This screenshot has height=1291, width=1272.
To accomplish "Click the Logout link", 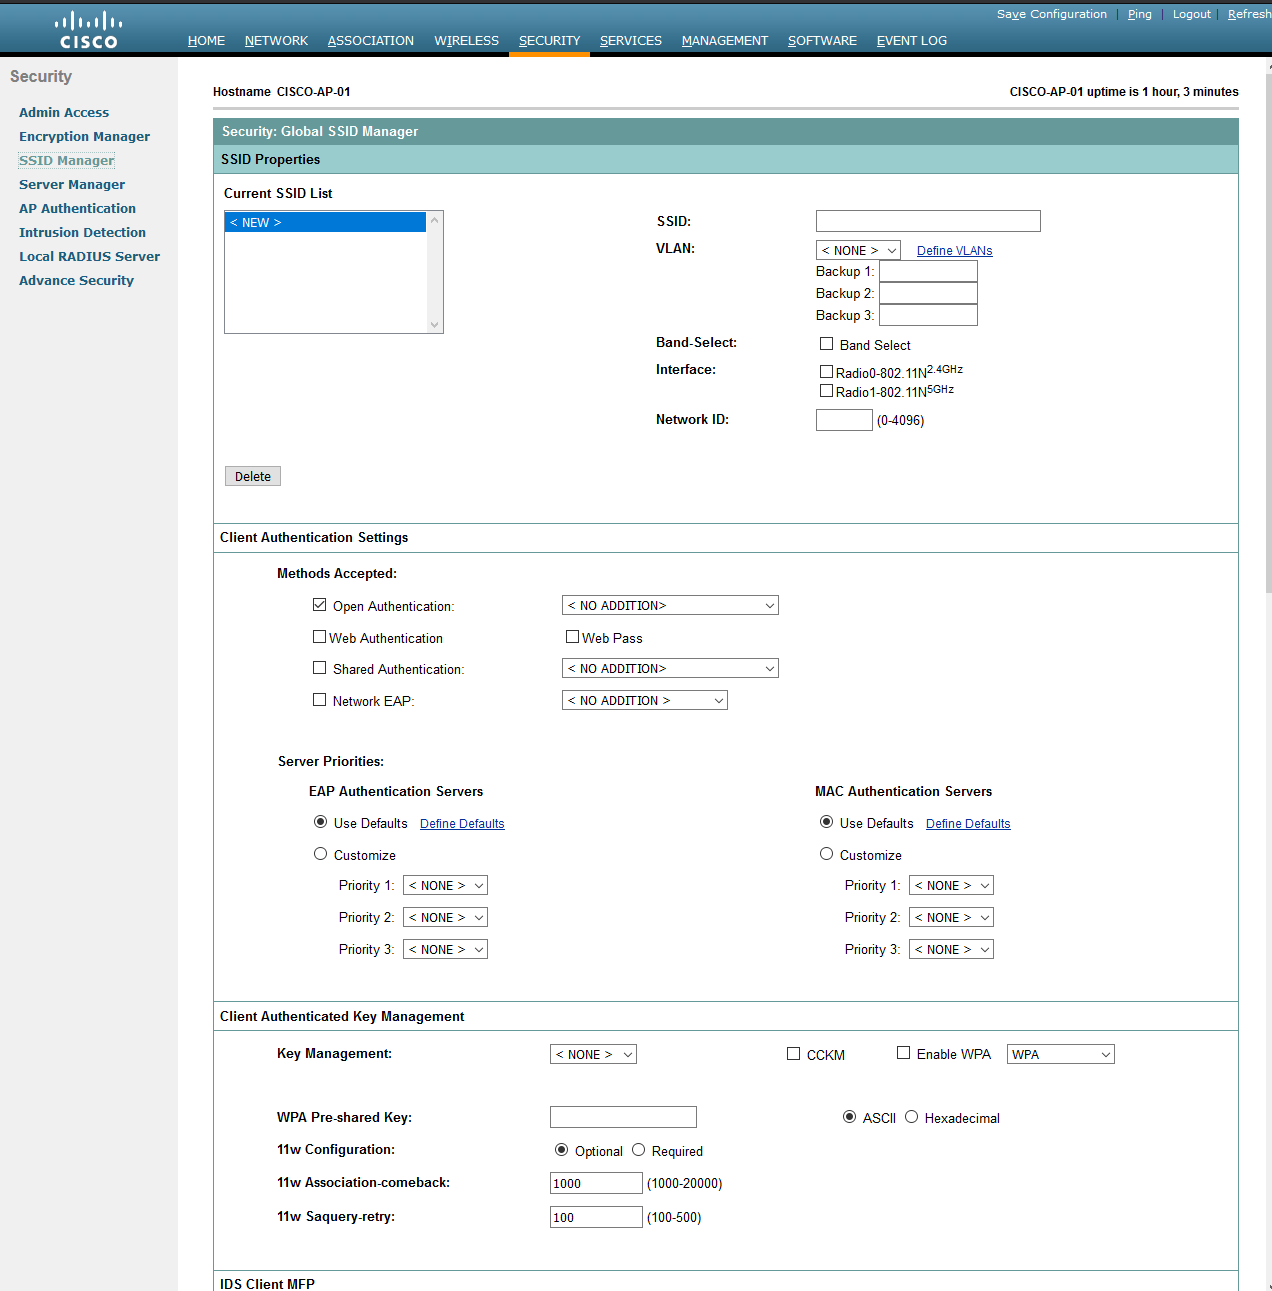I will click(x=1191, y=14).
